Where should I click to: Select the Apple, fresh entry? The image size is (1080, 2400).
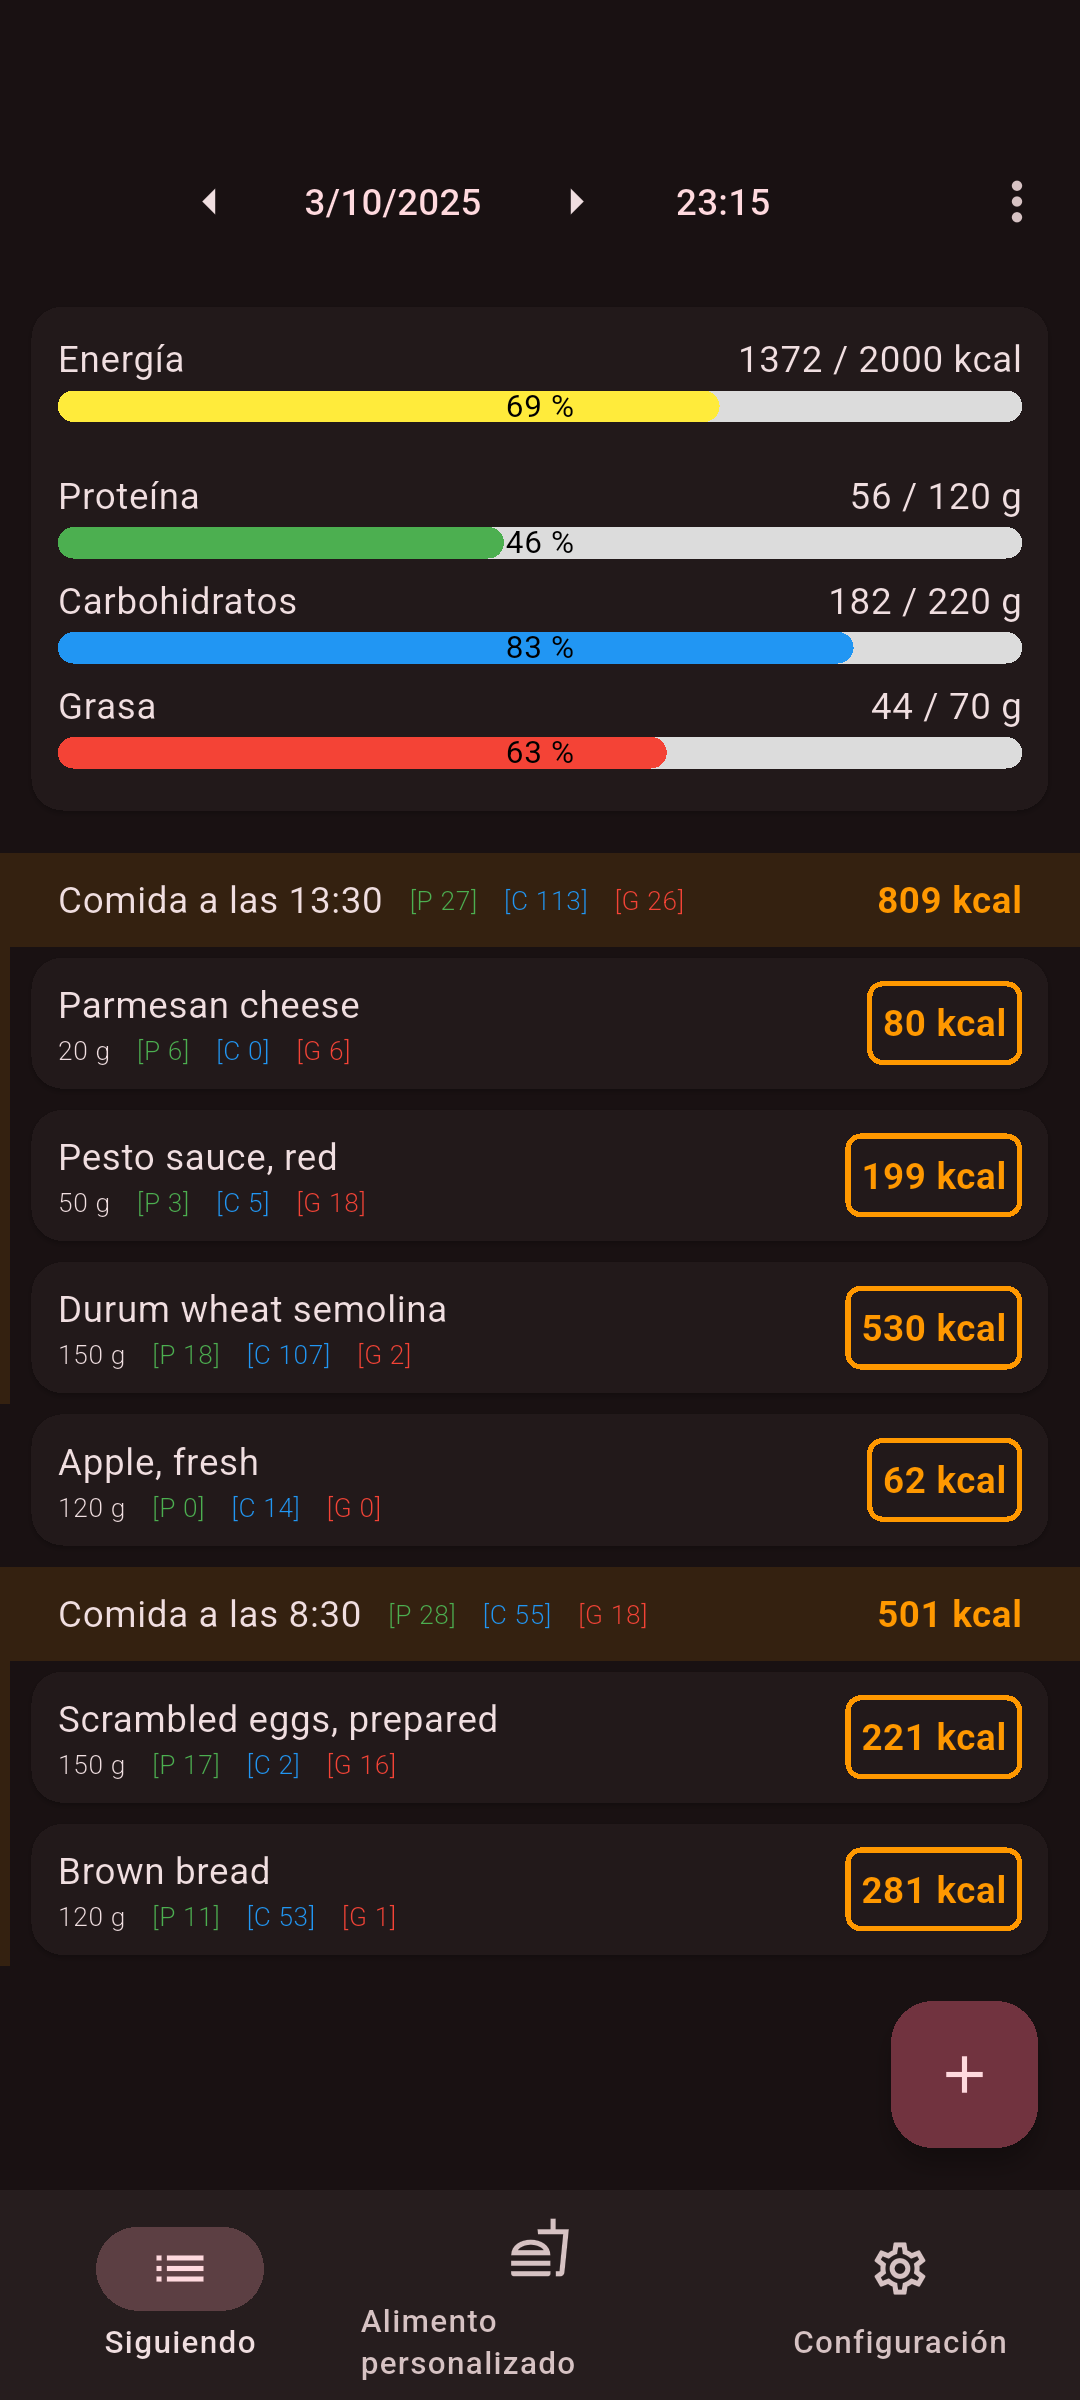click(x=400, y=1480)
